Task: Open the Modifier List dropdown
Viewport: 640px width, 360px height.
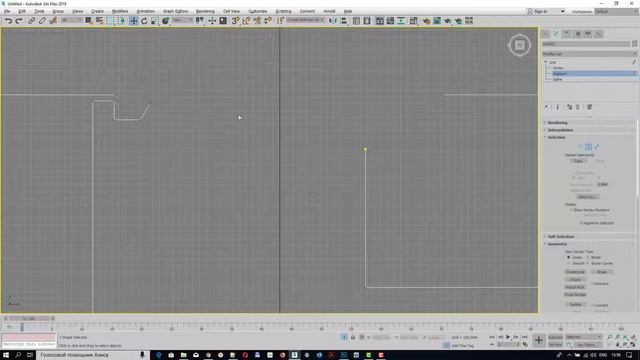Action: 589,53
